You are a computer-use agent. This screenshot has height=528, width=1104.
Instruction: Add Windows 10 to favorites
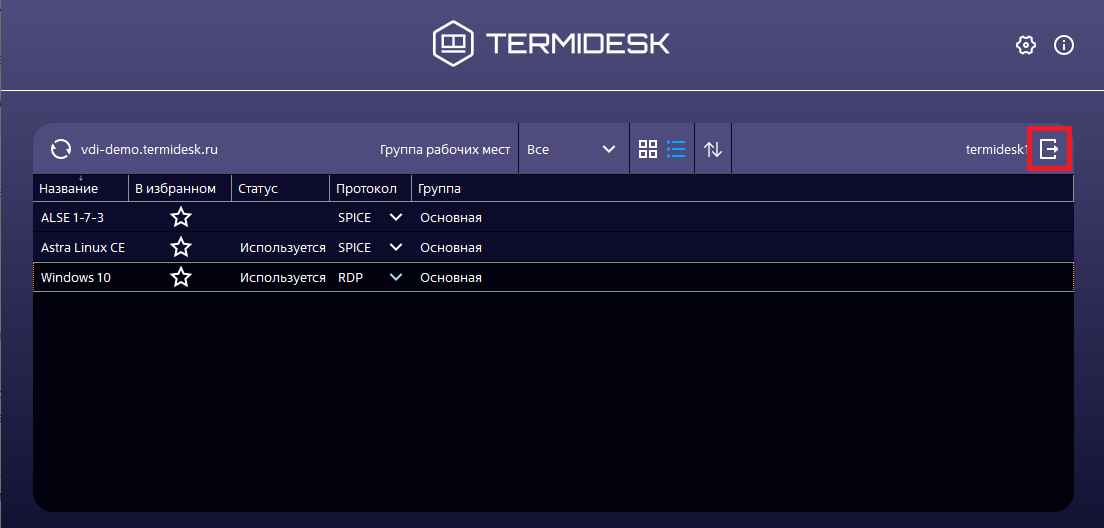click(180, 277)
